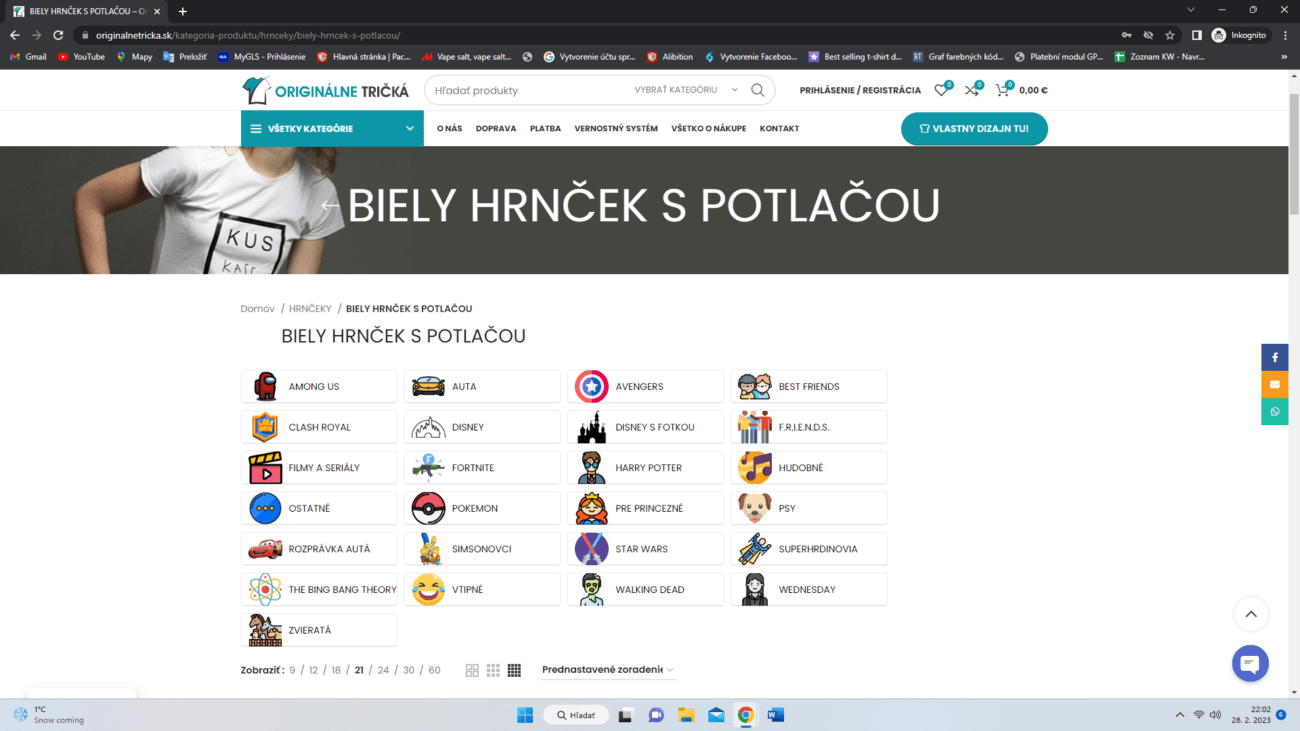The image size is (1300, 731).
Task: Expand the Všetky kategórie menu
Action: (332, 128)
